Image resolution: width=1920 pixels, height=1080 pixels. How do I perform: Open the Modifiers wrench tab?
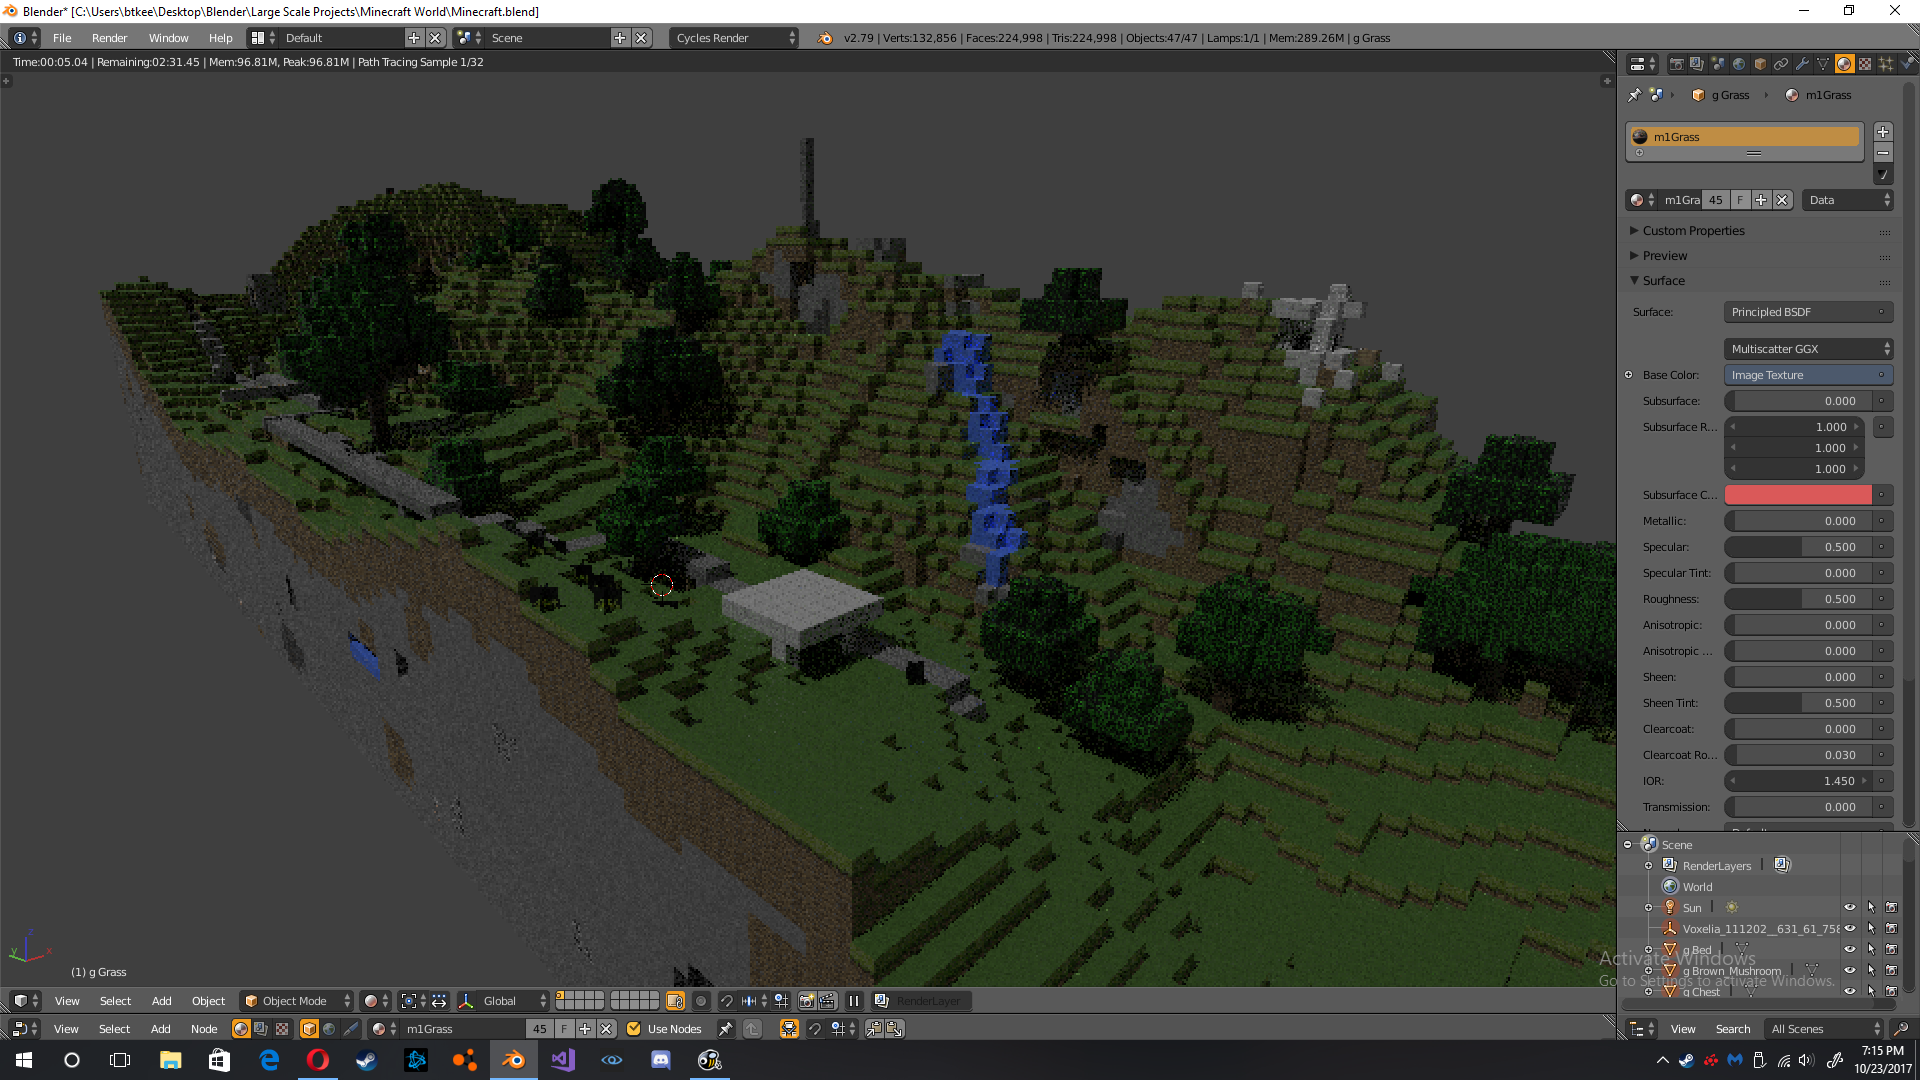click(1802, 64)
